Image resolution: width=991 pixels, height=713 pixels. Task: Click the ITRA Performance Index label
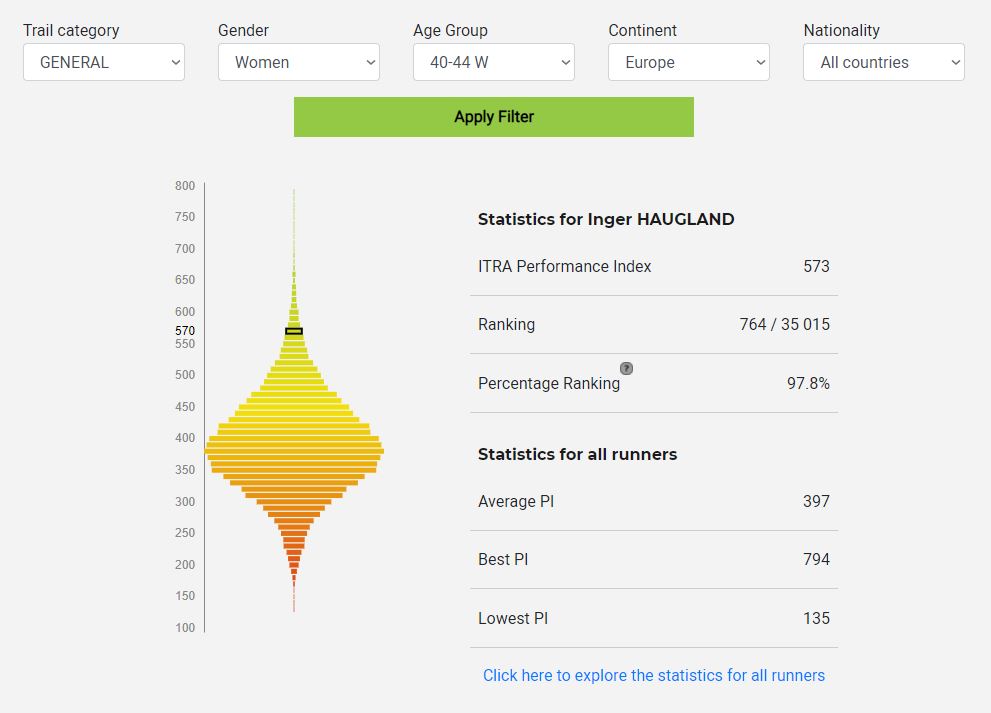click(x=564, y=266)
